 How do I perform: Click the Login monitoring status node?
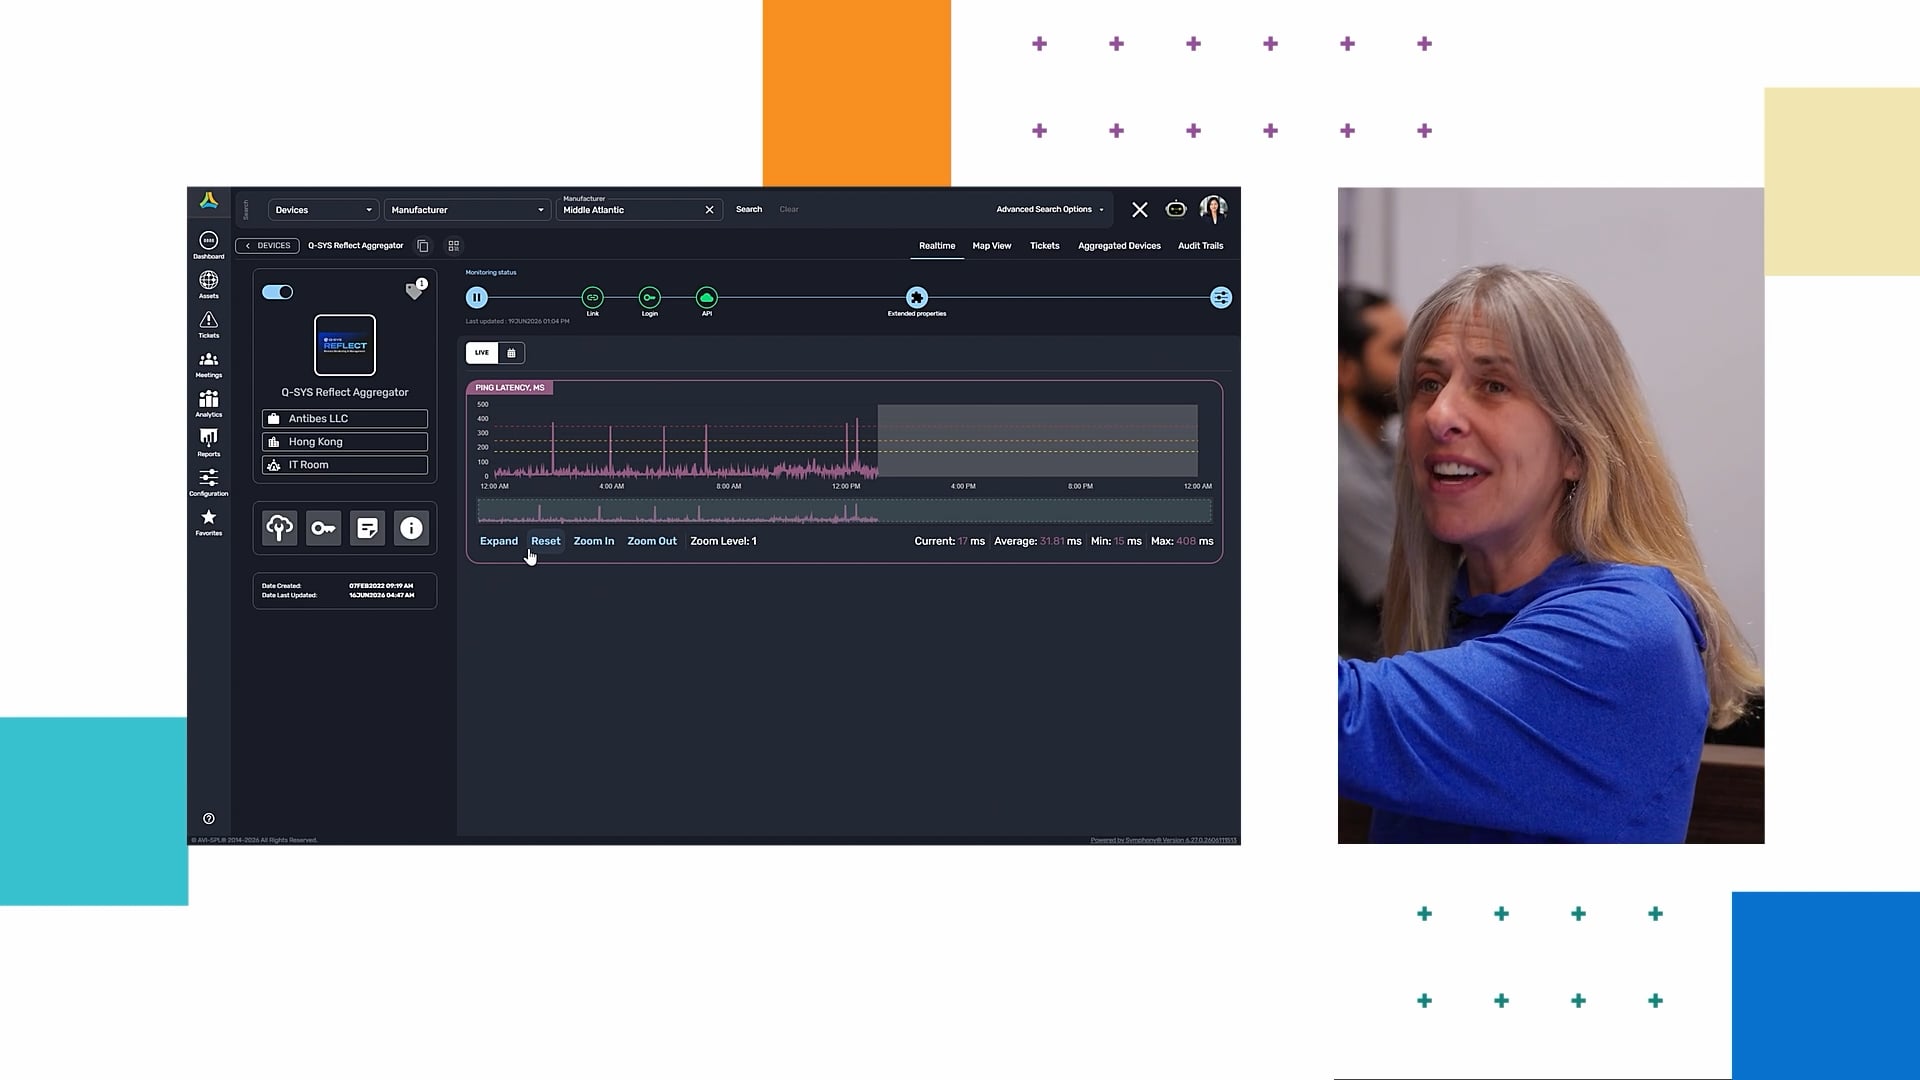coord(650,297)
